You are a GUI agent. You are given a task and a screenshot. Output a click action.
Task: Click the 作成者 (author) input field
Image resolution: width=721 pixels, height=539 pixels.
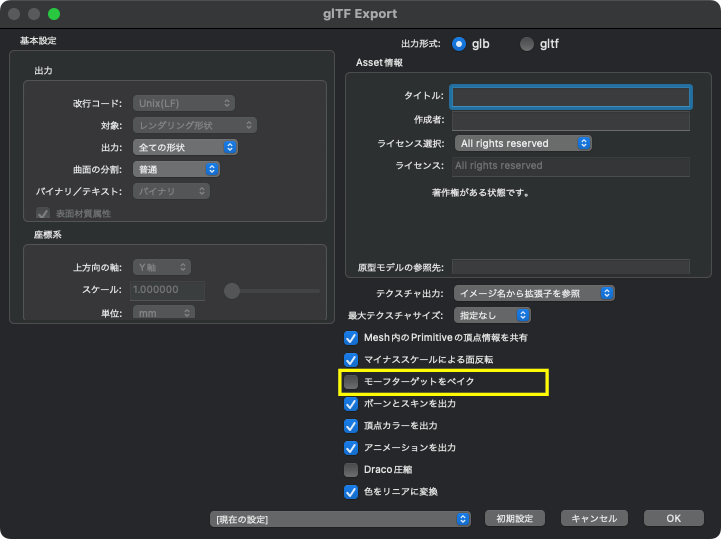tap(571, 121)
